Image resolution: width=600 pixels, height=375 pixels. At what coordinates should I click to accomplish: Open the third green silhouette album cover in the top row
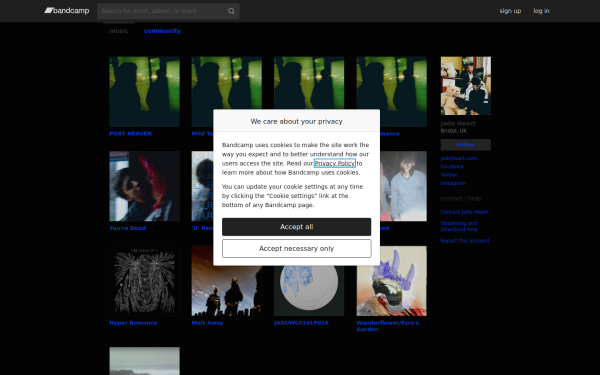(x=309, y=83)
